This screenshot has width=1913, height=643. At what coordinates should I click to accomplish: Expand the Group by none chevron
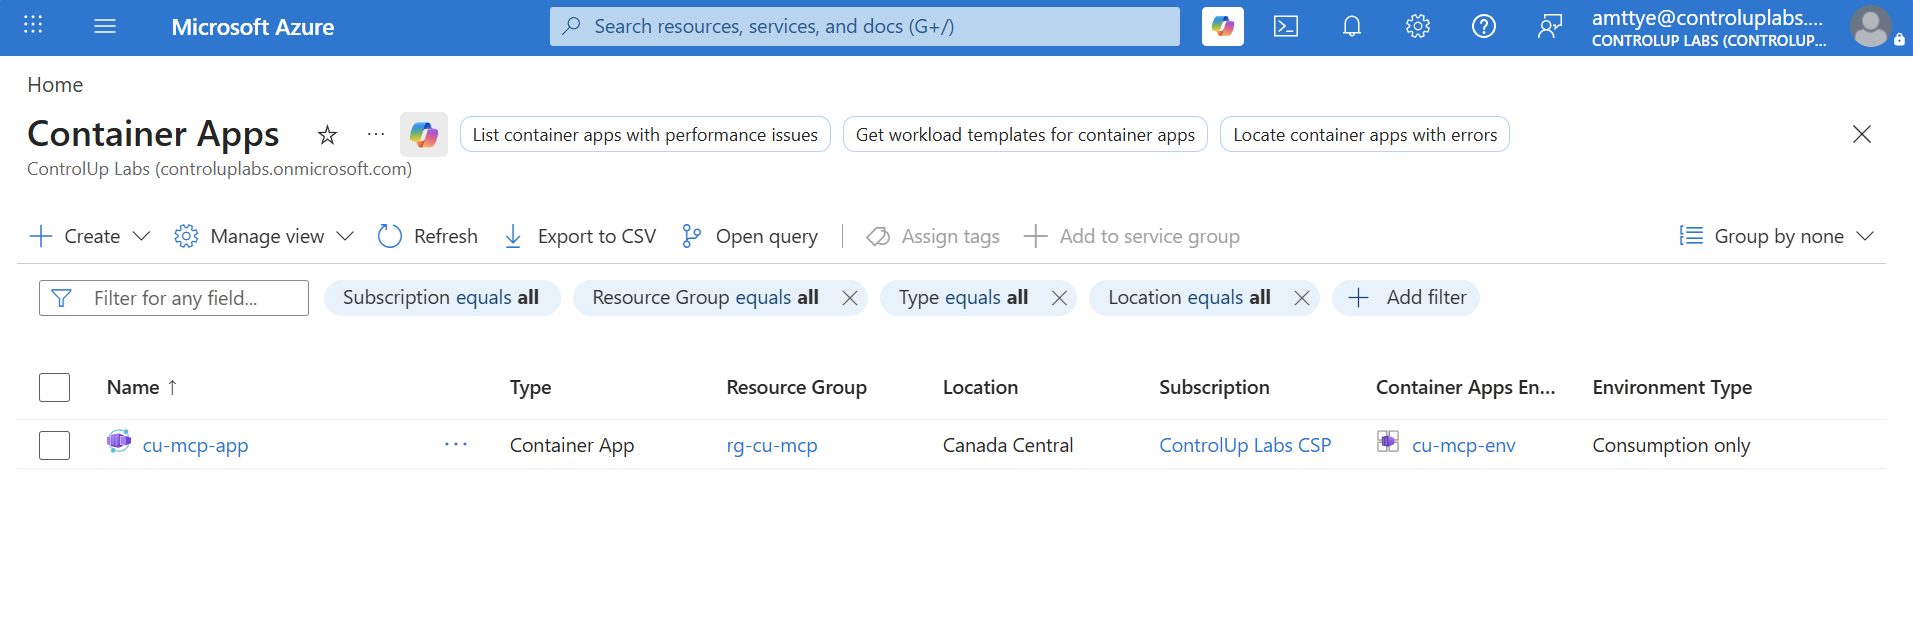pos(1865,236)
